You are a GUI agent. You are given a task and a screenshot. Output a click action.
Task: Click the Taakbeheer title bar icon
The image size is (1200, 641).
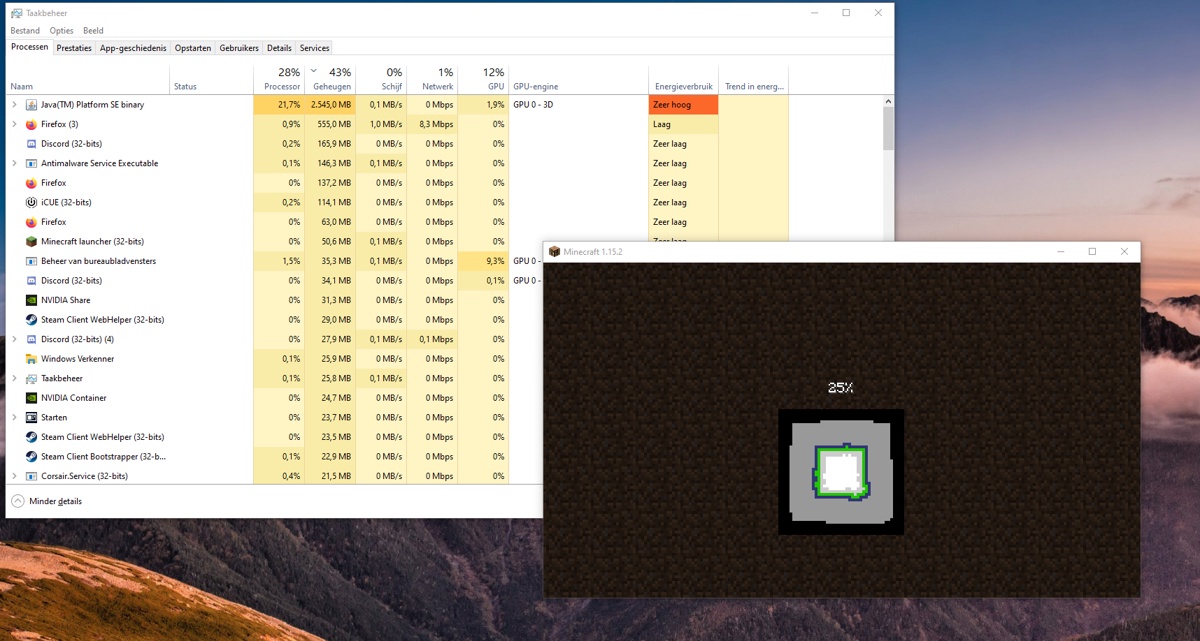(16, 13)
